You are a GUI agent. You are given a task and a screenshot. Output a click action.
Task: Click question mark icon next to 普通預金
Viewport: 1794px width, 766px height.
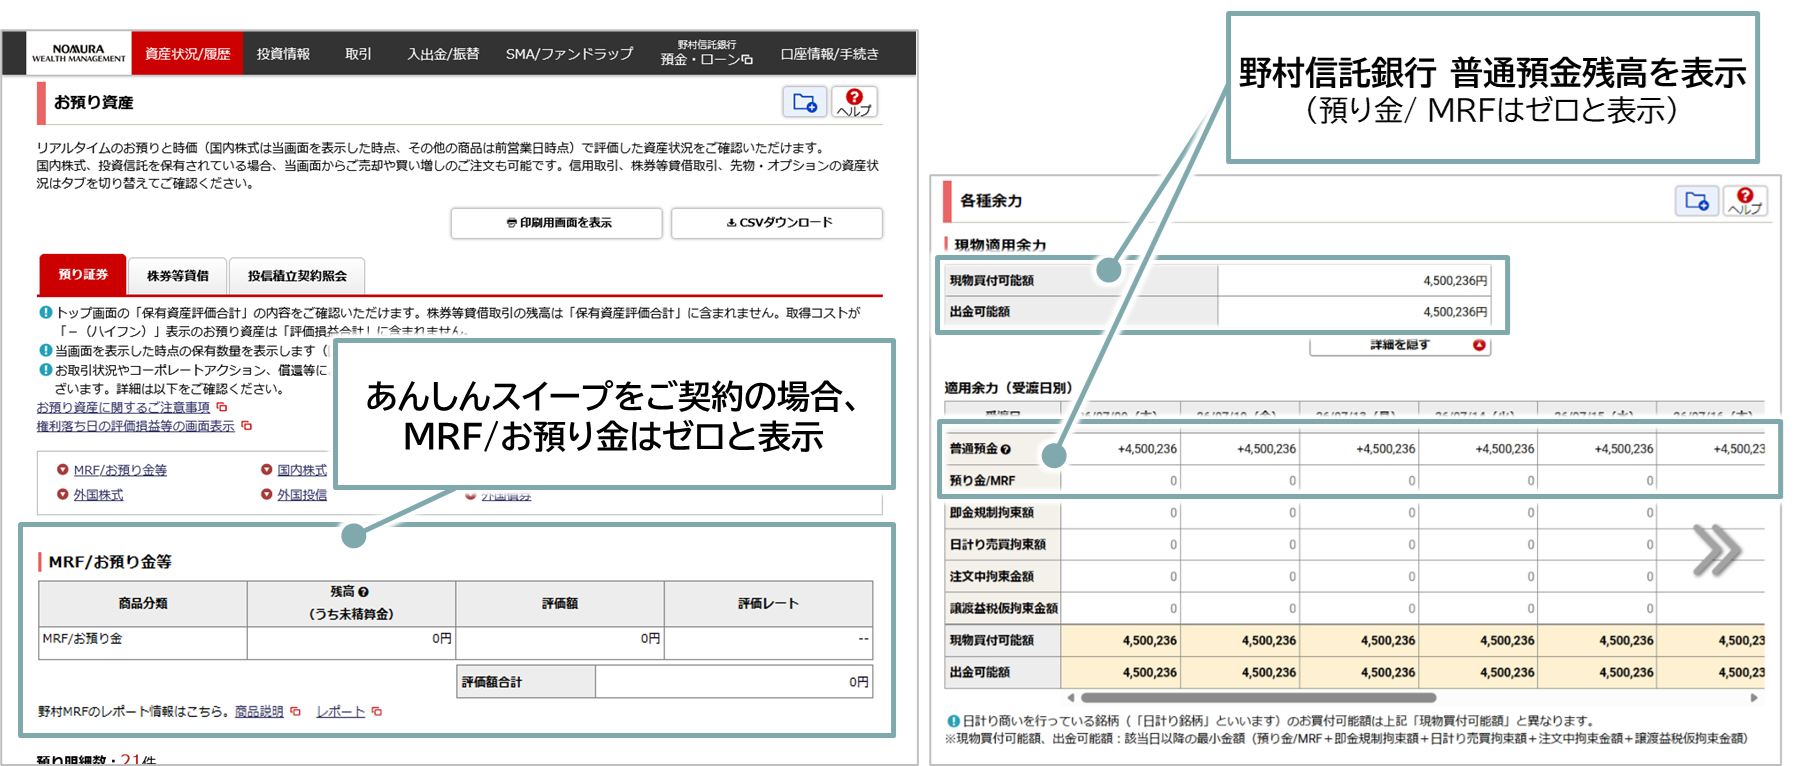1006,450
